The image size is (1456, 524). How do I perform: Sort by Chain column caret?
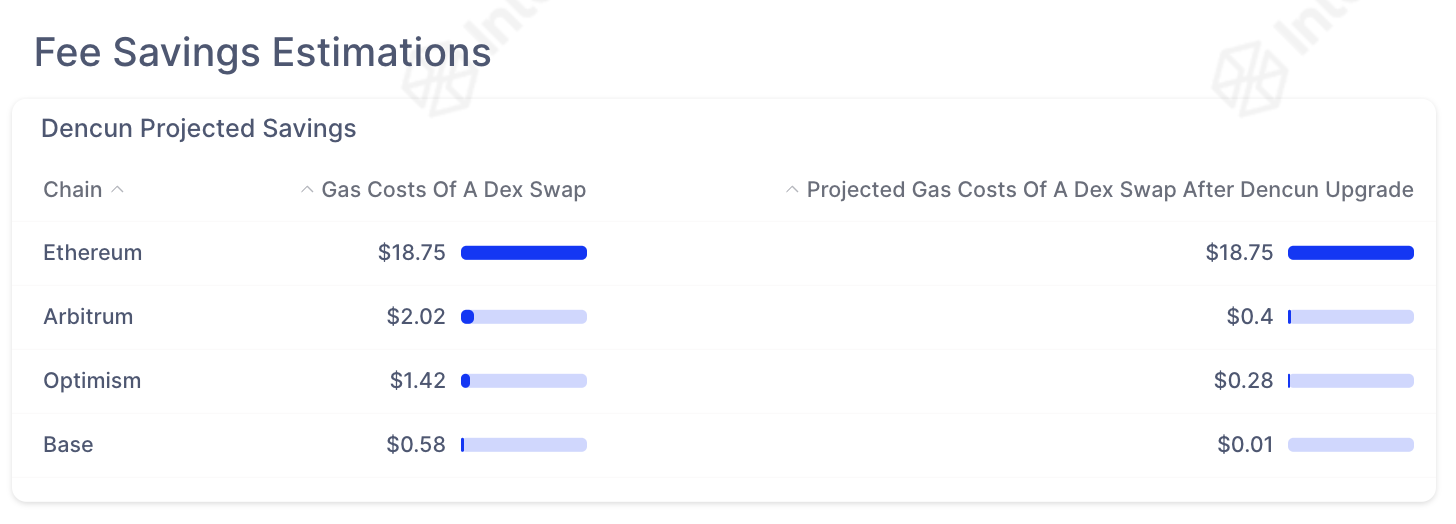pos(117,189)
